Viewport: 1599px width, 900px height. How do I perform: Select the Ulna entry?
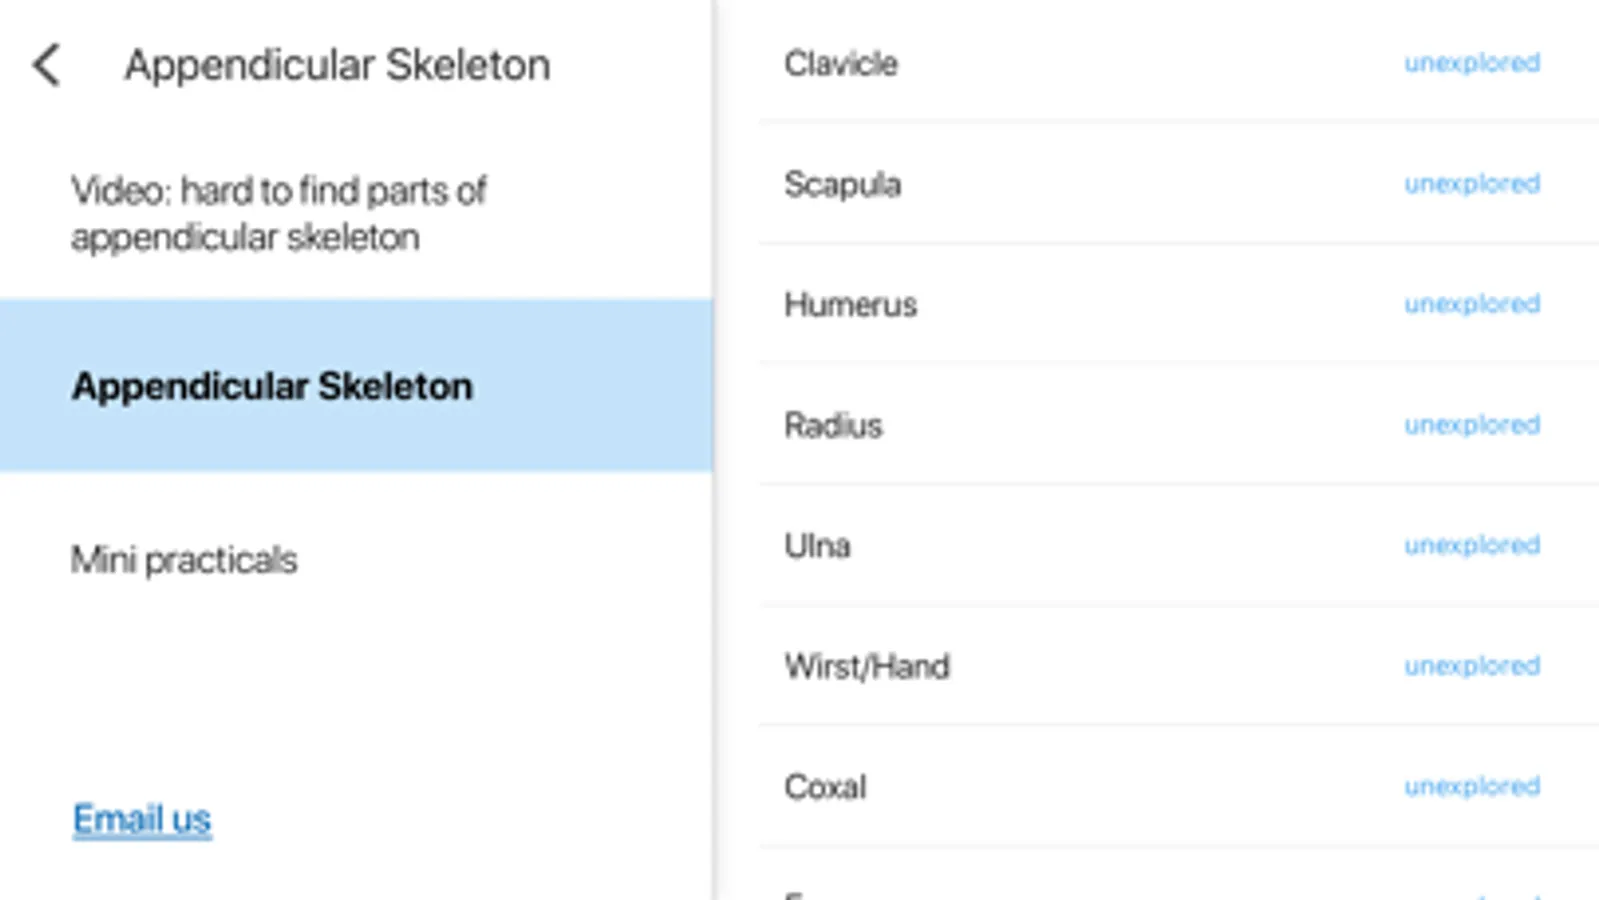click(817, 546)
